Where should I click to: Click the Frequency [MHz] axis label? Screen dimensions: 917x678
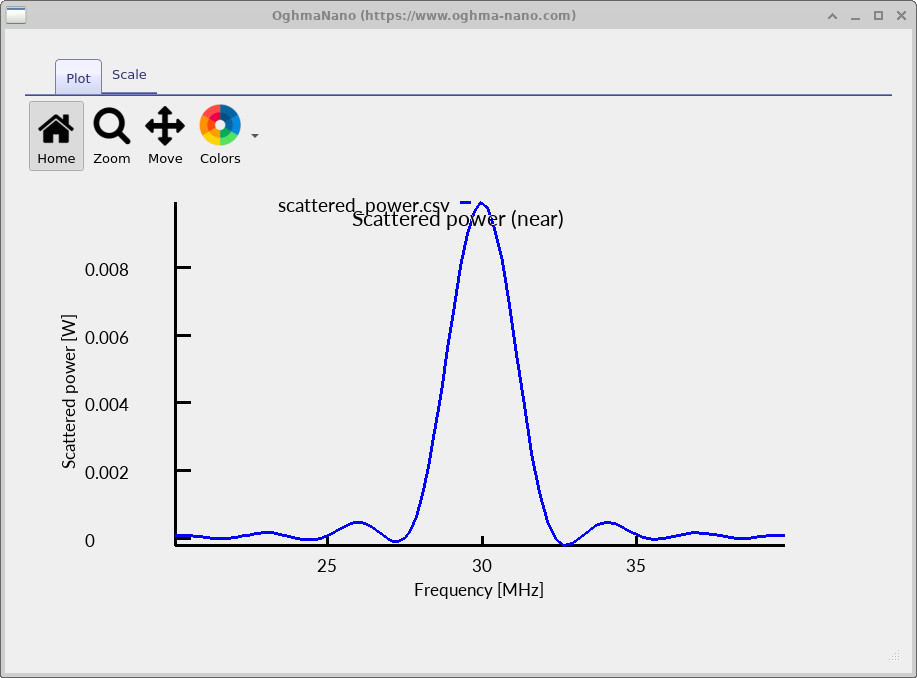[x=479, y=590]
